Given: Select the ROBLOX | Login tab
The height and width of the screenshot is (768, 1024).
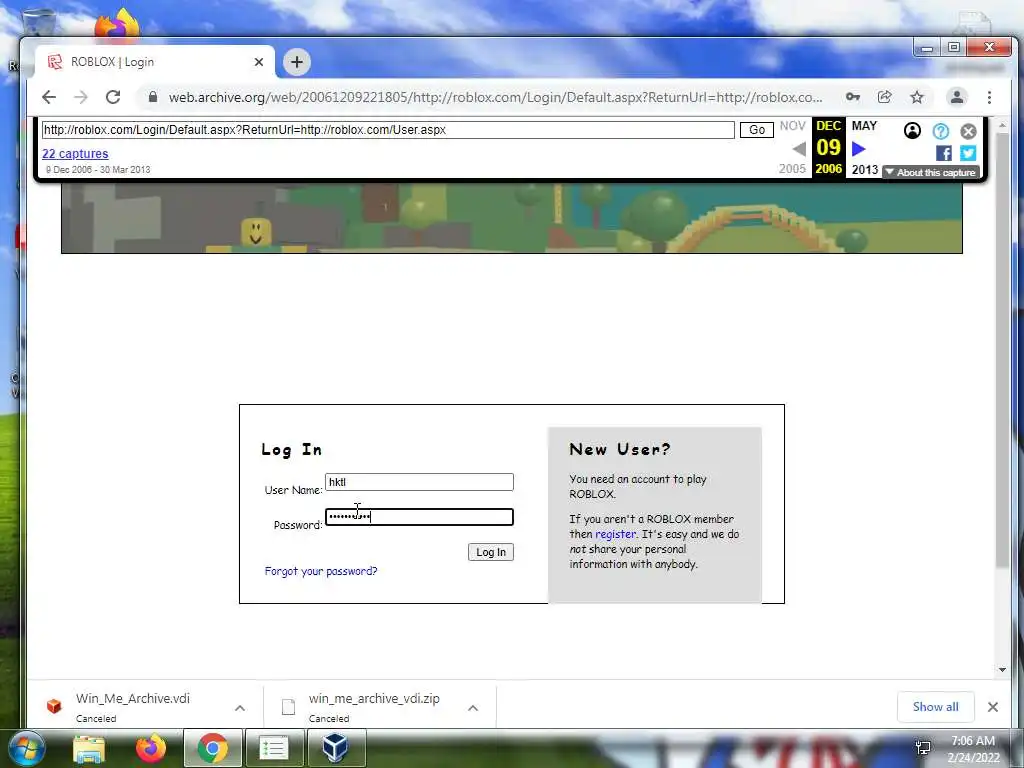Looking at the screenshot, I should point(154,62).
